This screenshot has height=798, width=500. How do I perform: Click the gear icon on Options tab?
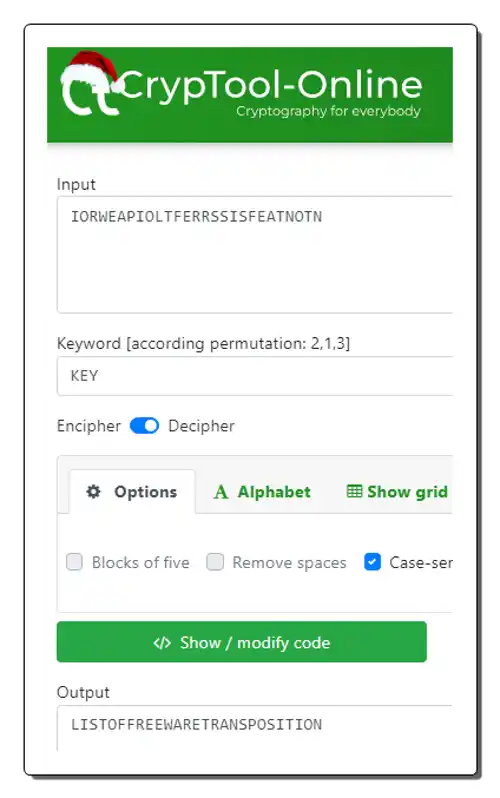point(93,492)
